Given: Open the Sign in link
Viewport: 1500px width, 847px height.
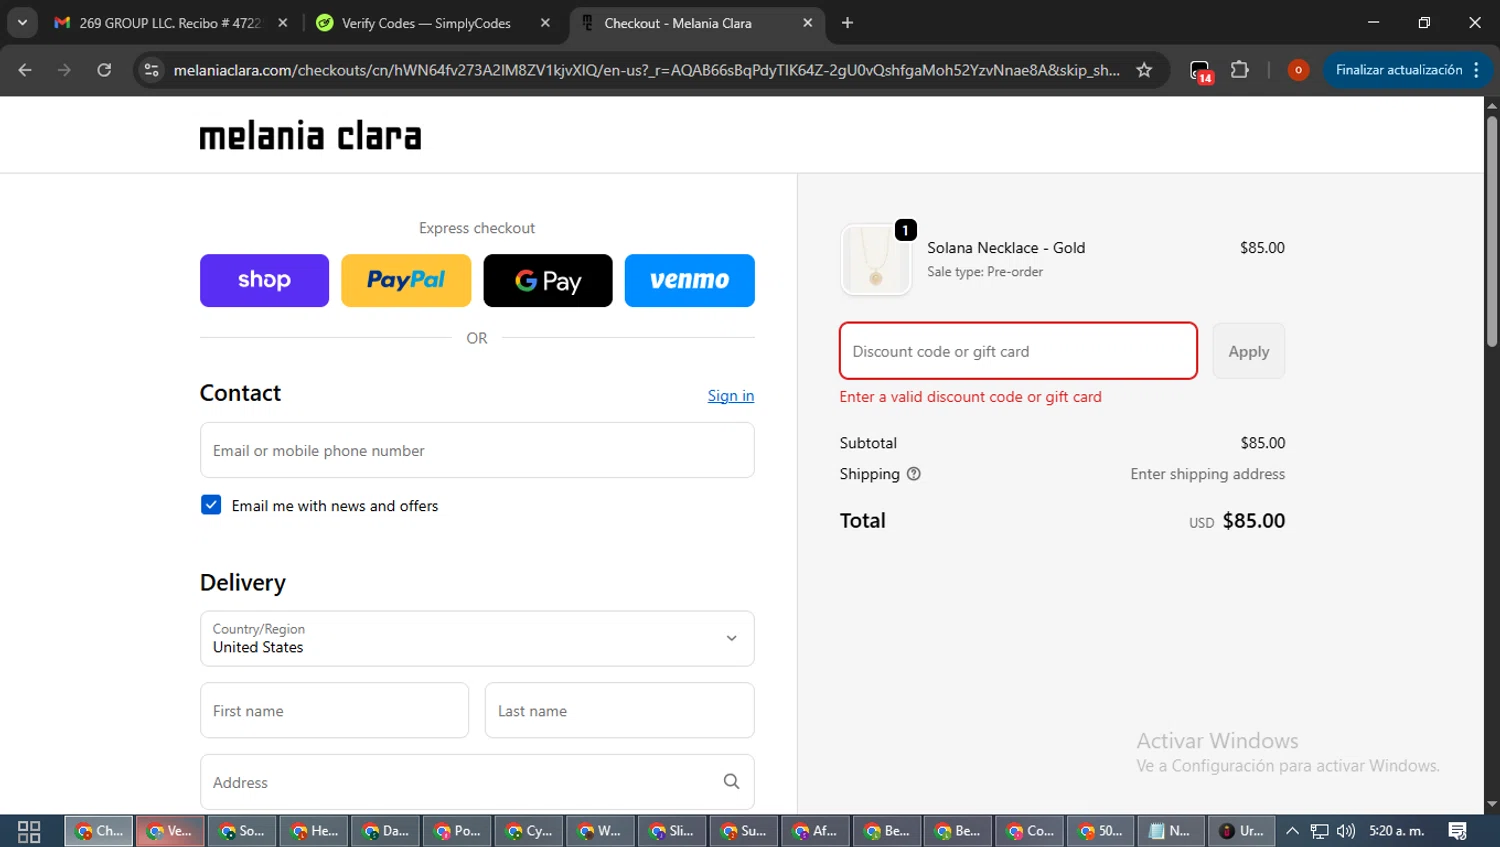Looking at the screenshot, I should coord(731,396).
